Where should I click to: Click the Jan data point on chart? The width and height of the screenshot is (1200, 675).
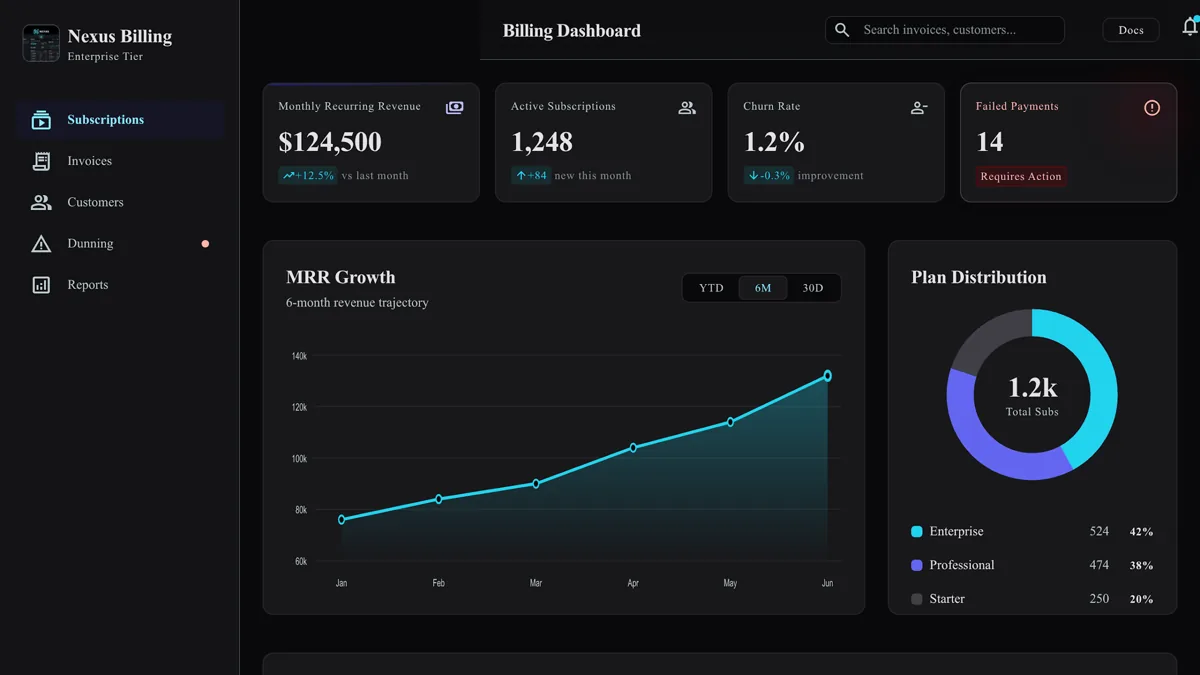click(342, 520)
